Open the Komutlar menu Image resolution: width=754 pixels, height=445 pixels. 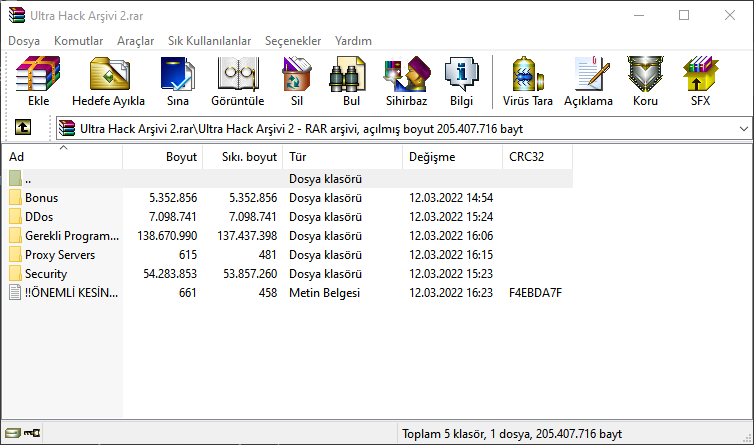[x=78, y=41]
